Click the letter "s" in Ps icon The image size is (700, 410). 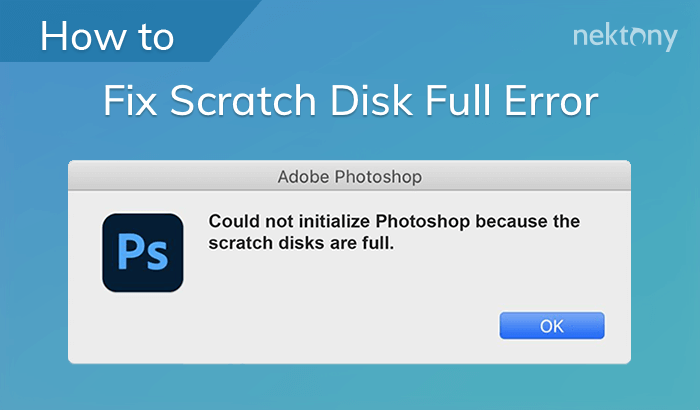point(156,257)
